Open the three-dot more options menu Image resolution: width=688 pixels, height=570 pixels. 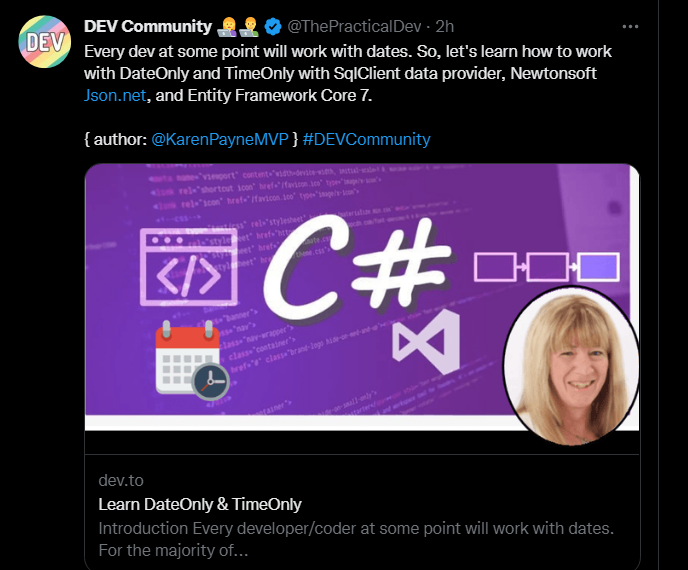click(x=630, y=27)
